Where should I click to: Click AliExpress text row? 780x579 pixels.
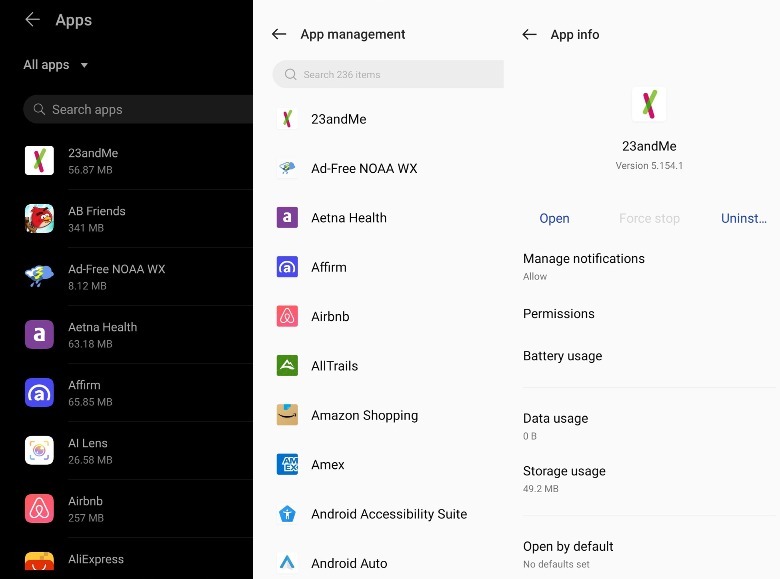(96, 559)
